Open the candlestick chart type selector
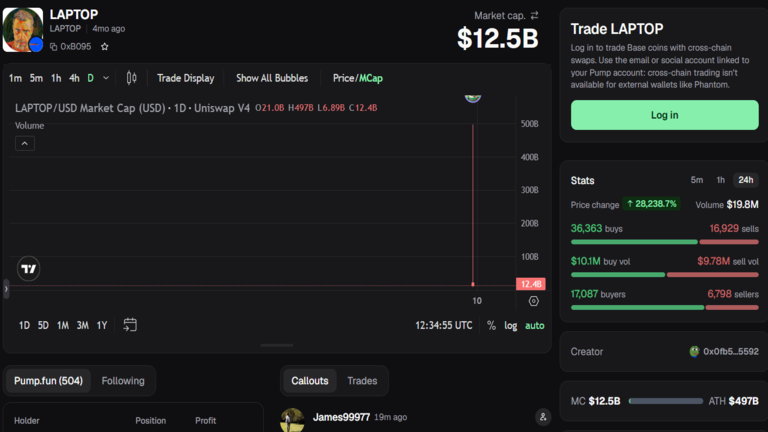Screen dimensions: 768x432 tap(131, 78)
